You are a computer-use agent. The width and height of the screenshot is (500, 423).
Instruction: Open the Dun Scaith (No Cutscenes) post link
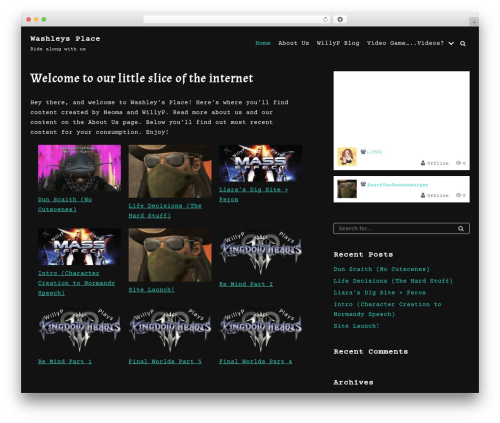pyautogui.click(x=65, y=204)
